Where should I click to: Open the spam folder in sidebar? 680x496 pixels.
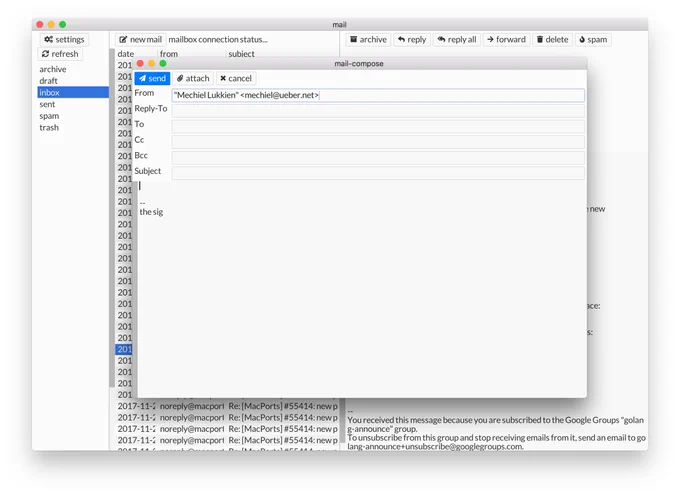tap(49, 116)
